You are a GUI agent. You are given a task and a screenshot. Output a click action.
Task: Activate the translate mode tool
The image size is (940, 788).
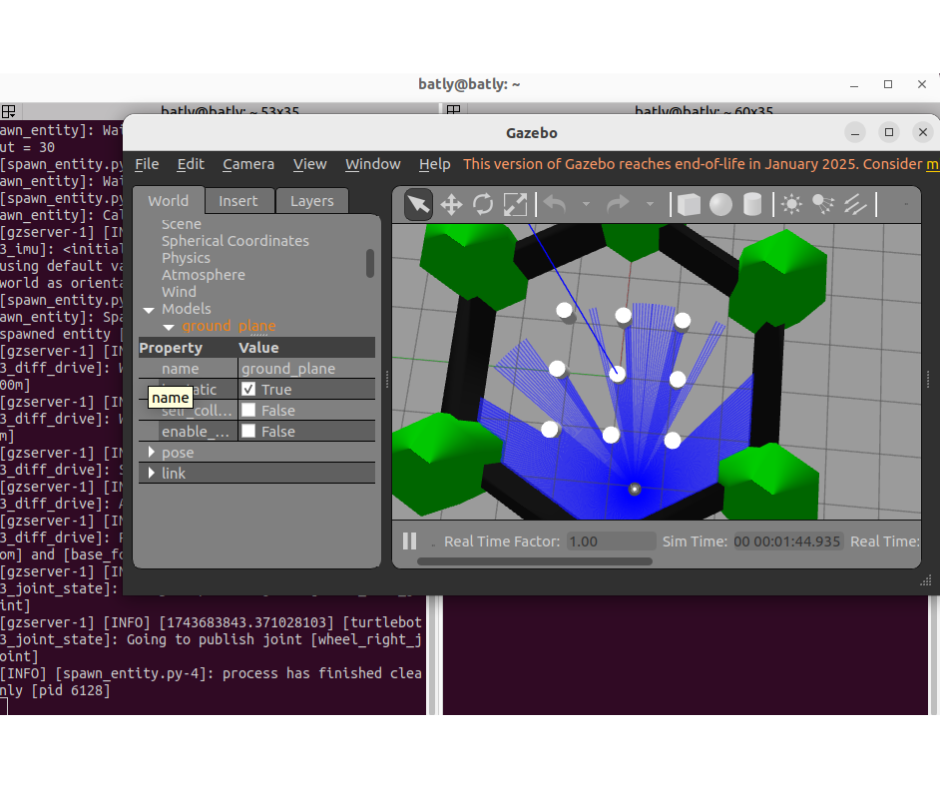click(x=451, y=205)
